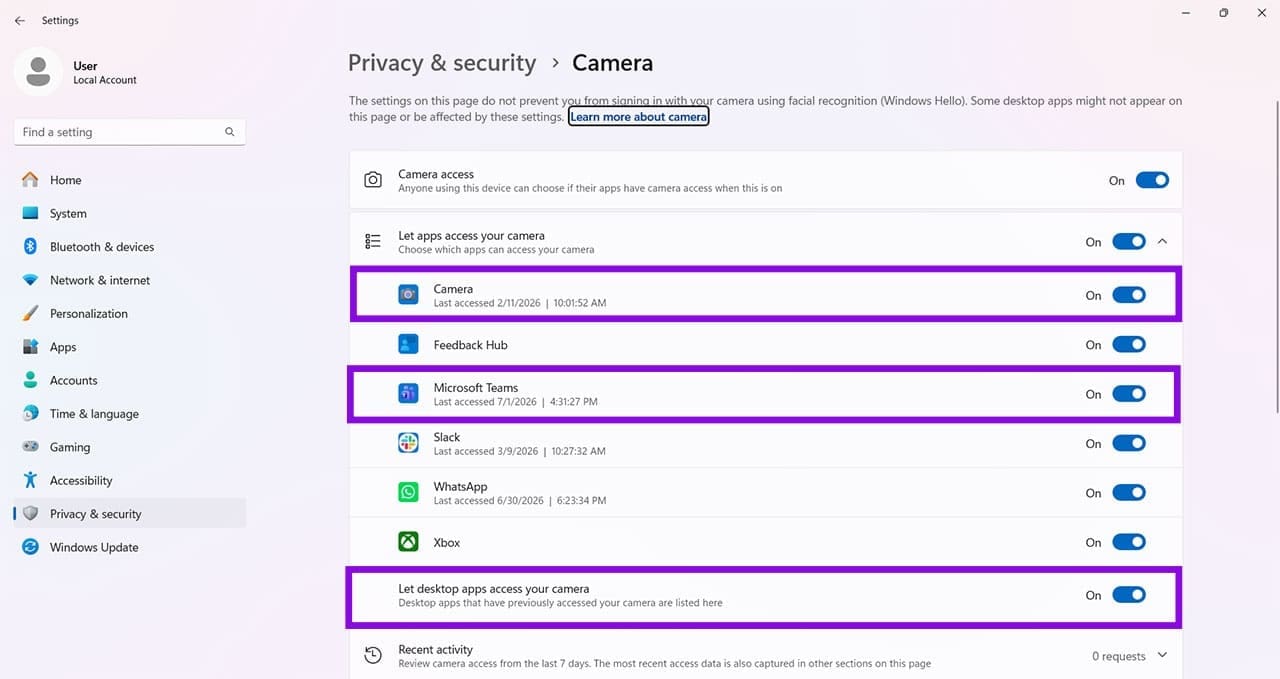Click the Microsoft Teams app icon

click(408, 394)
